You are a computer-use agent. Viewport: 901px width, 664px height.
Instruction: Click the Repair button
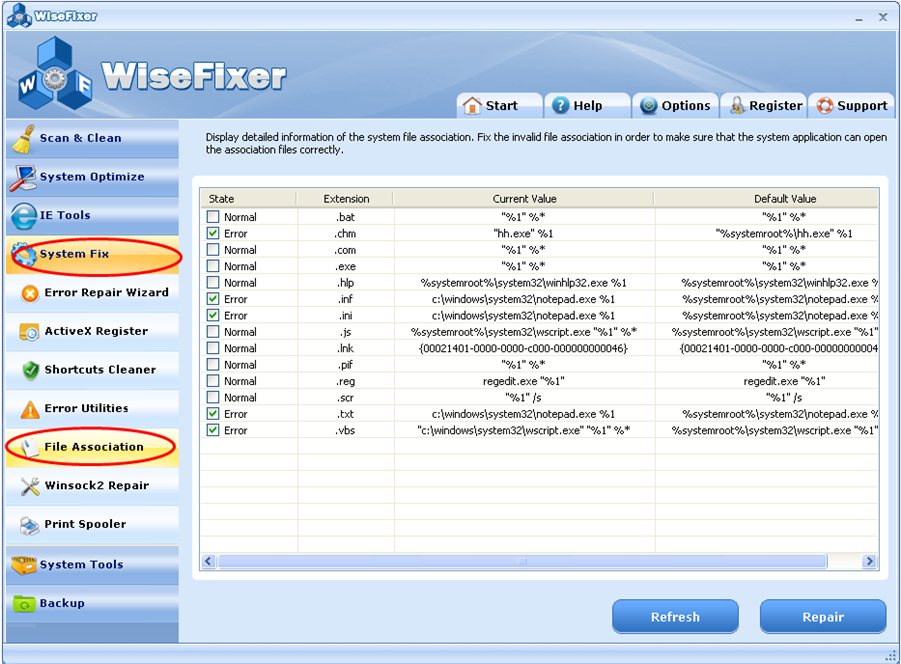(x=823, y=617)
